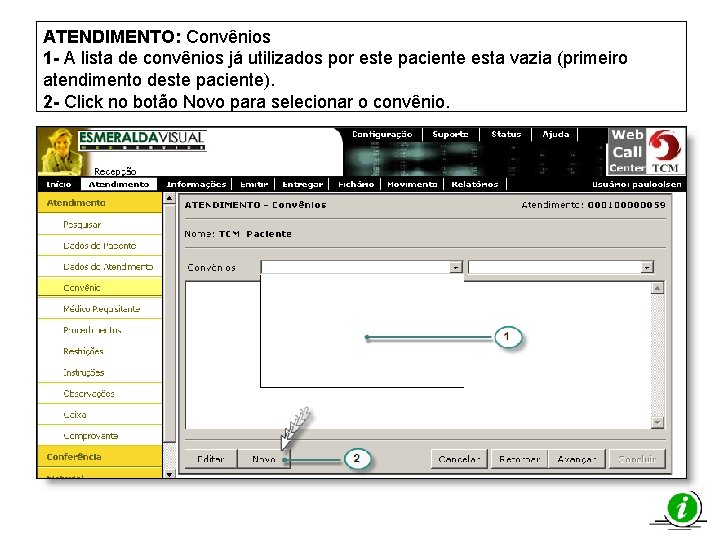Image resolution: width=720 pixels, height=540 pixels.
Task: Select Pesquisar in the sidebar
Action: (100, 225)
